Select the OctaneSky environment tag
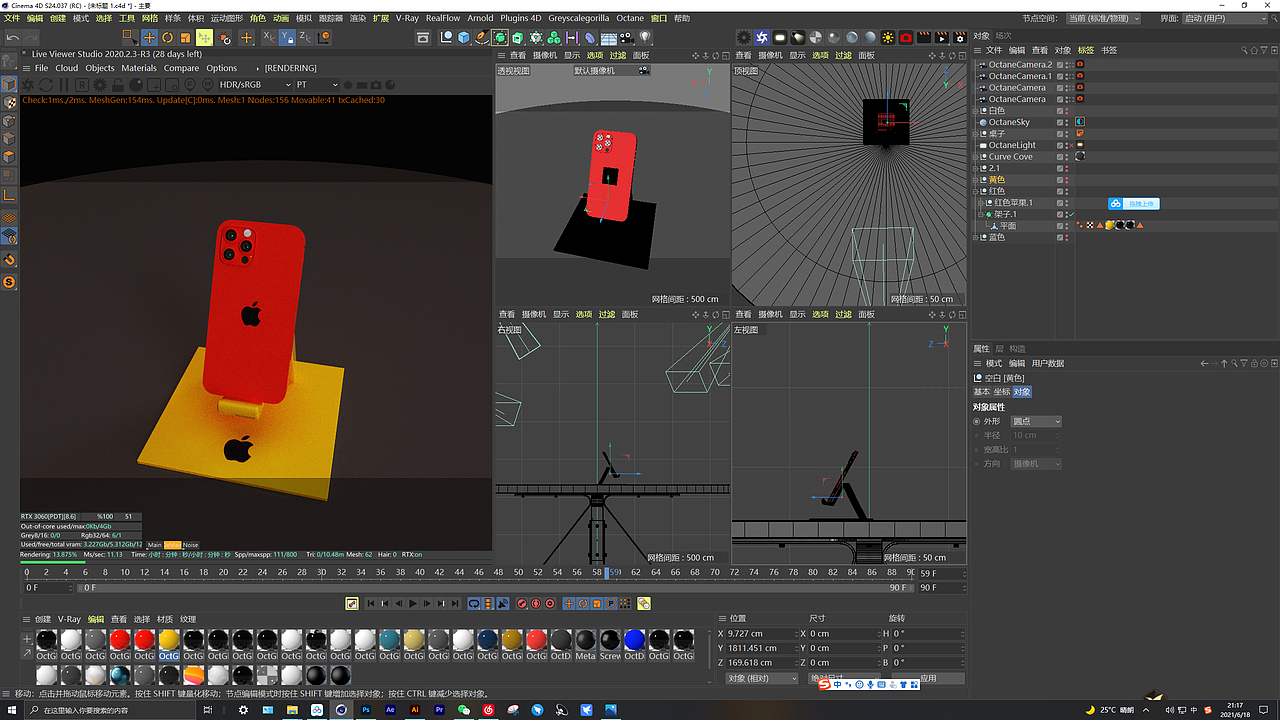 (x=1080, y=122)
